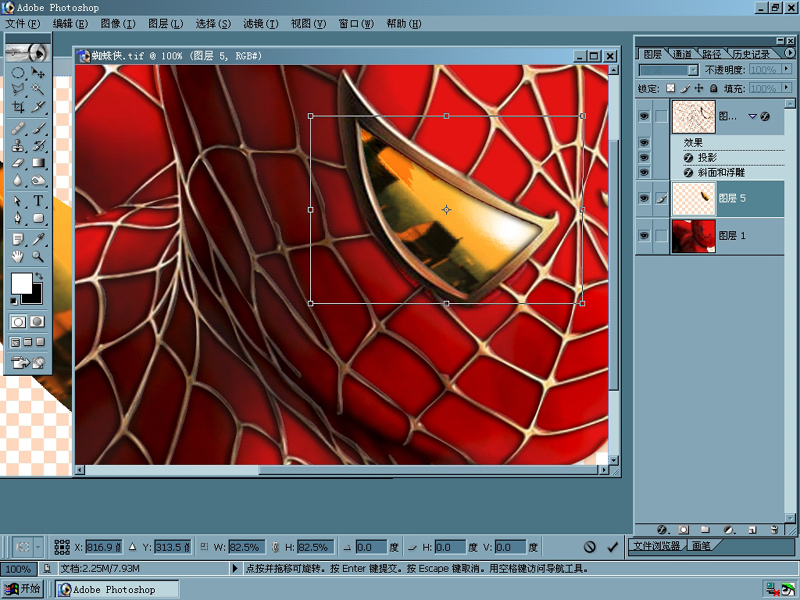Commit the transform with the checkmark
Image resolution: width=800 pixels, height=600 pixels.
point(612,547)
